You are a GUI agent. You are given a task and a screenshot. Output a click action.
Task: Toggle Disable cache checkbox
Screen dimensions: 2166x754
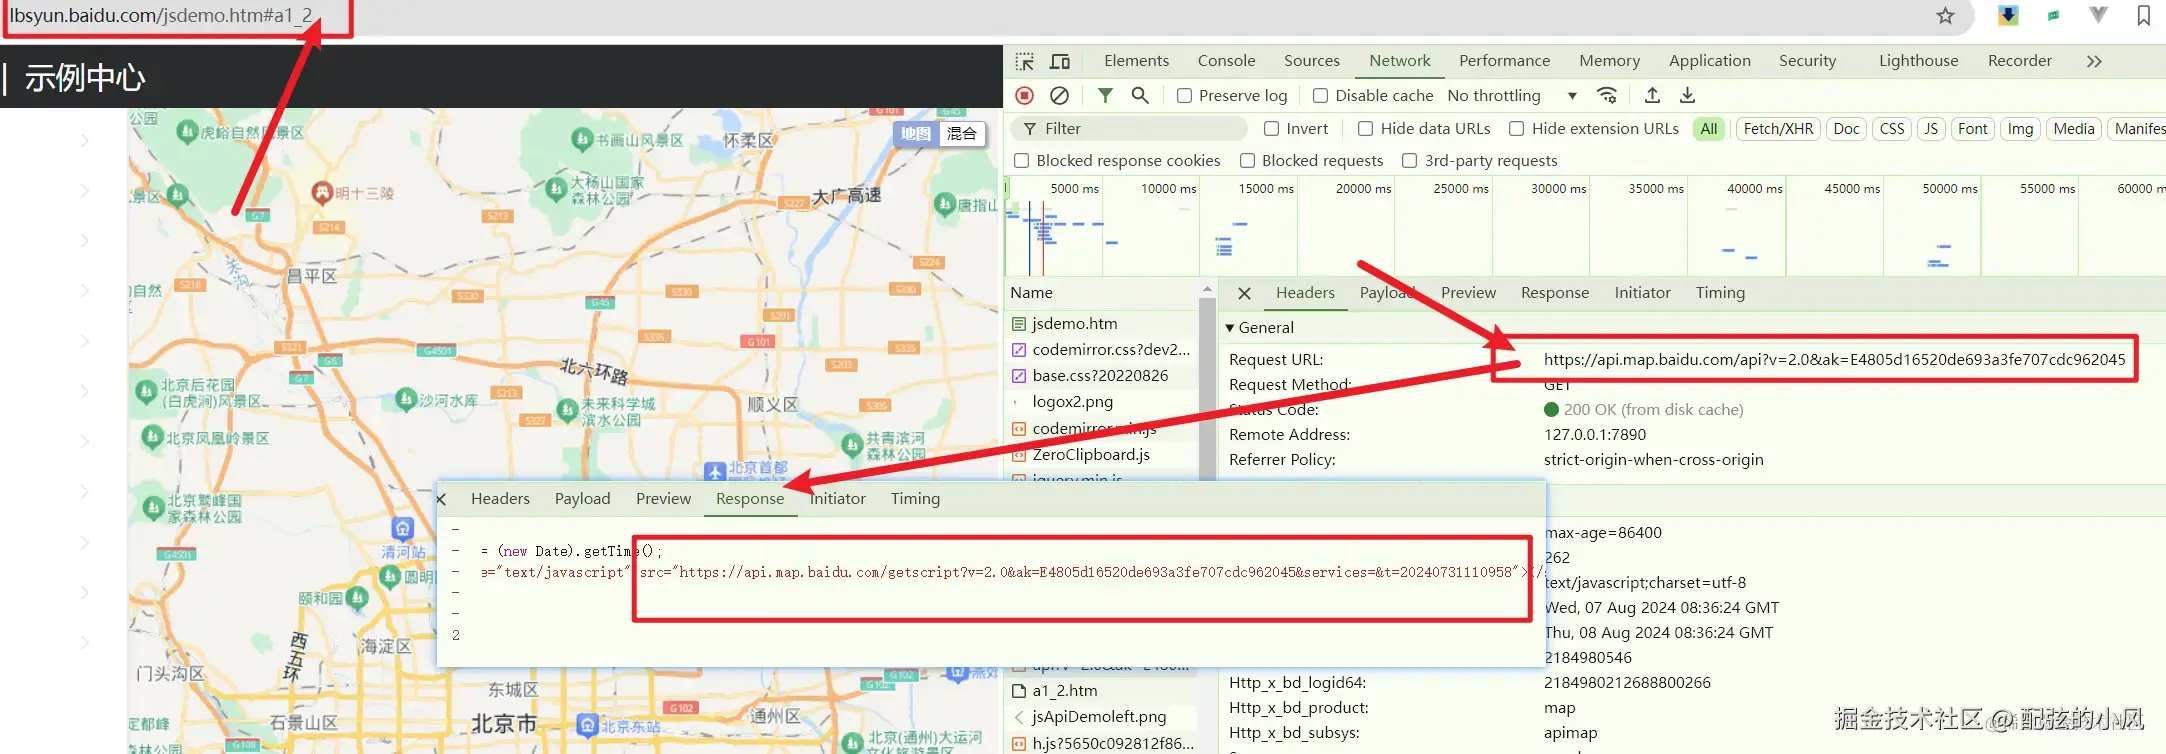click(x=1321, y=95)
